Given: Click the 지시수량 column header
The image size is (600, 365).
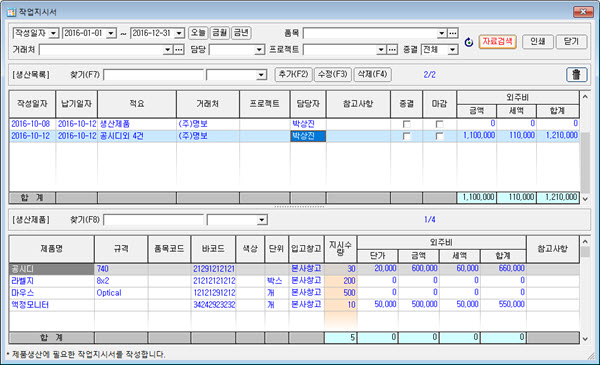Looking at the screenshot, I should point(341,249).
